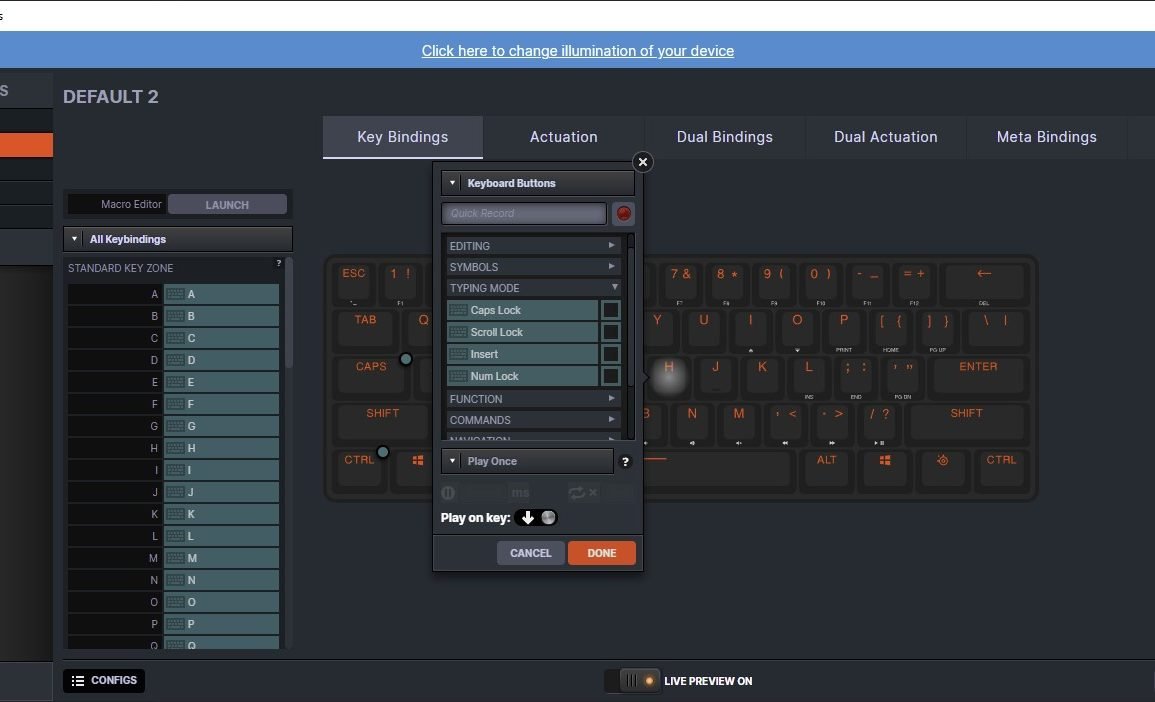Click the Quick Record input field
Viewport: 1155px width, 702px height.
click(524, 214)
